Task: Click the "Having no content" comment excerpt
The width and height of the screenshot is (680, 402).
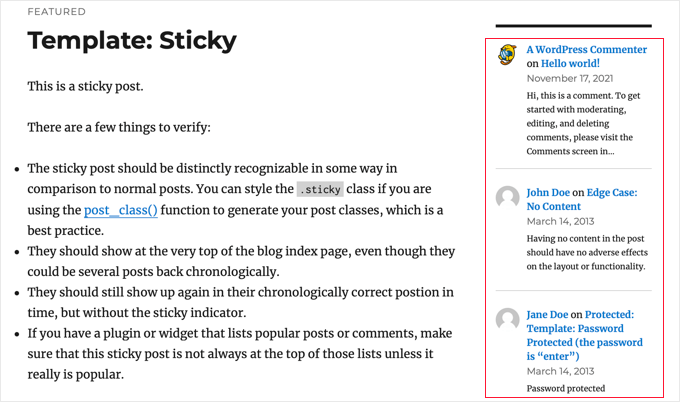Action: click(587, 253)
